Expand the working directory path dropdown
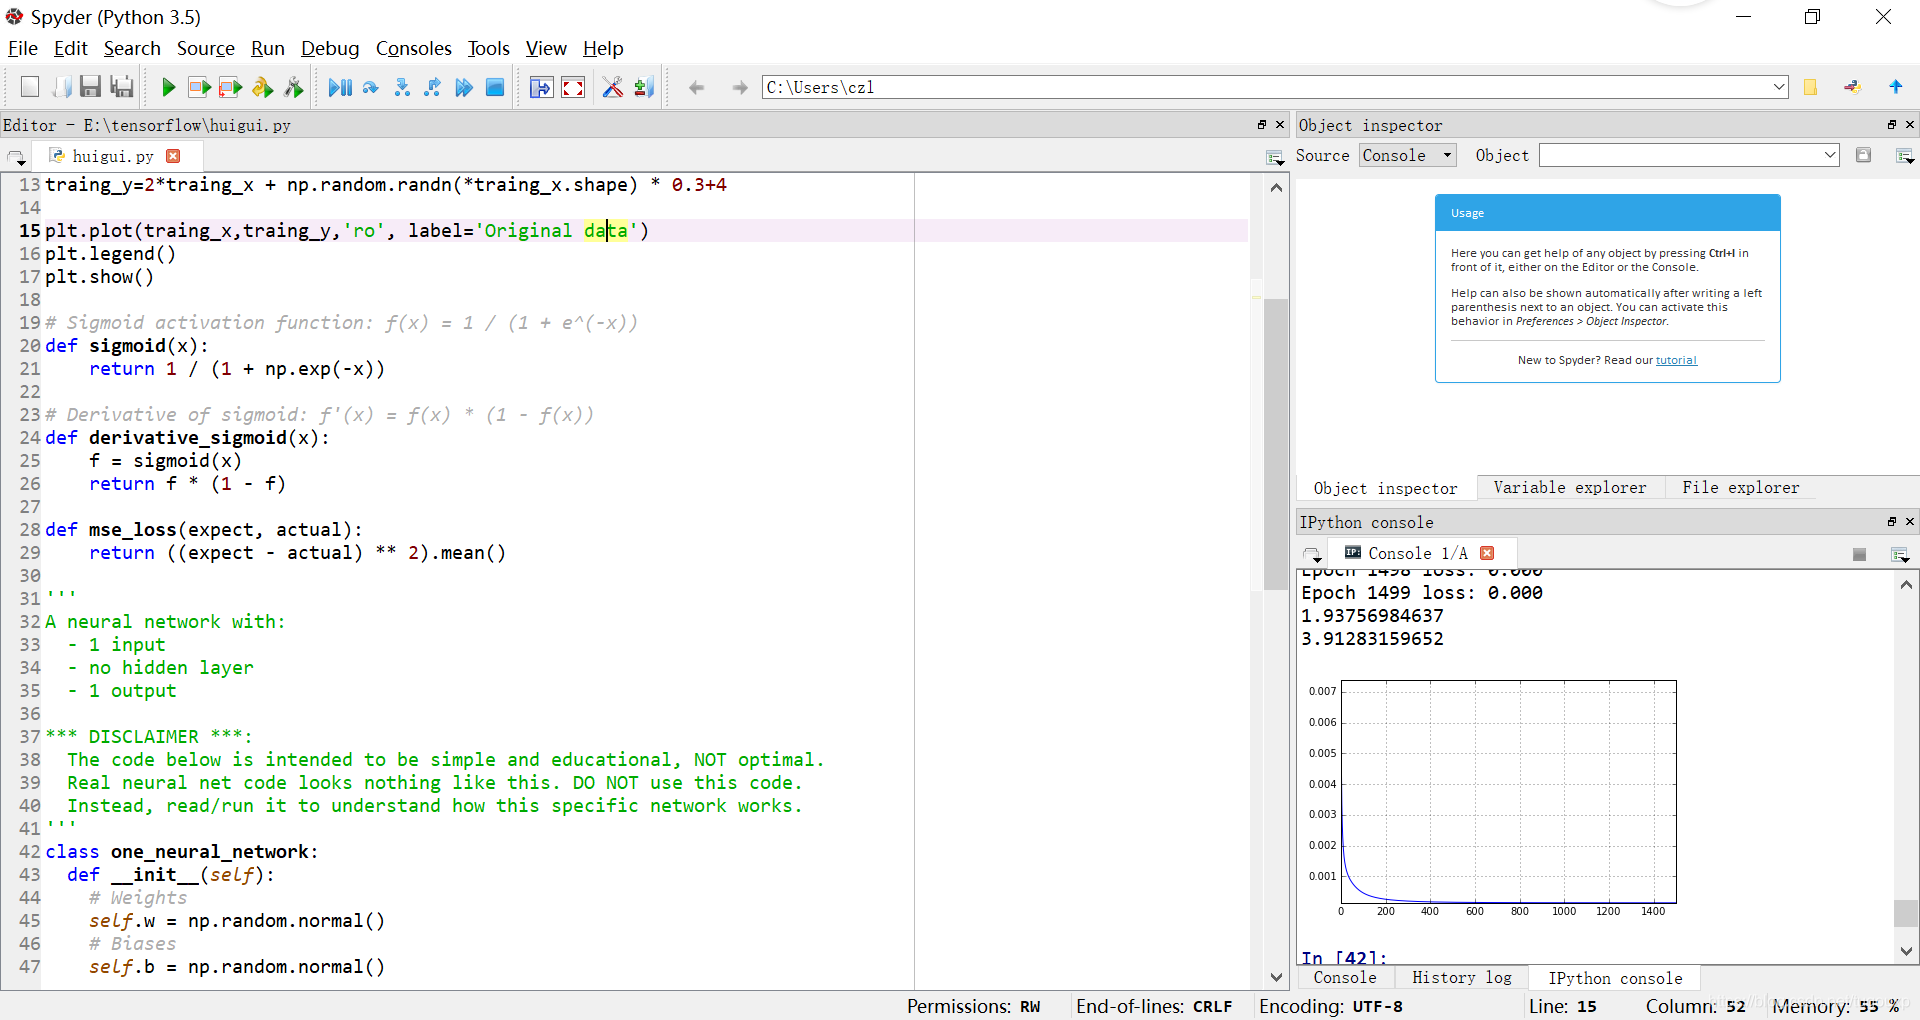The height and width of the screenshot is (1020, 1920). (x=1779, y=87)
